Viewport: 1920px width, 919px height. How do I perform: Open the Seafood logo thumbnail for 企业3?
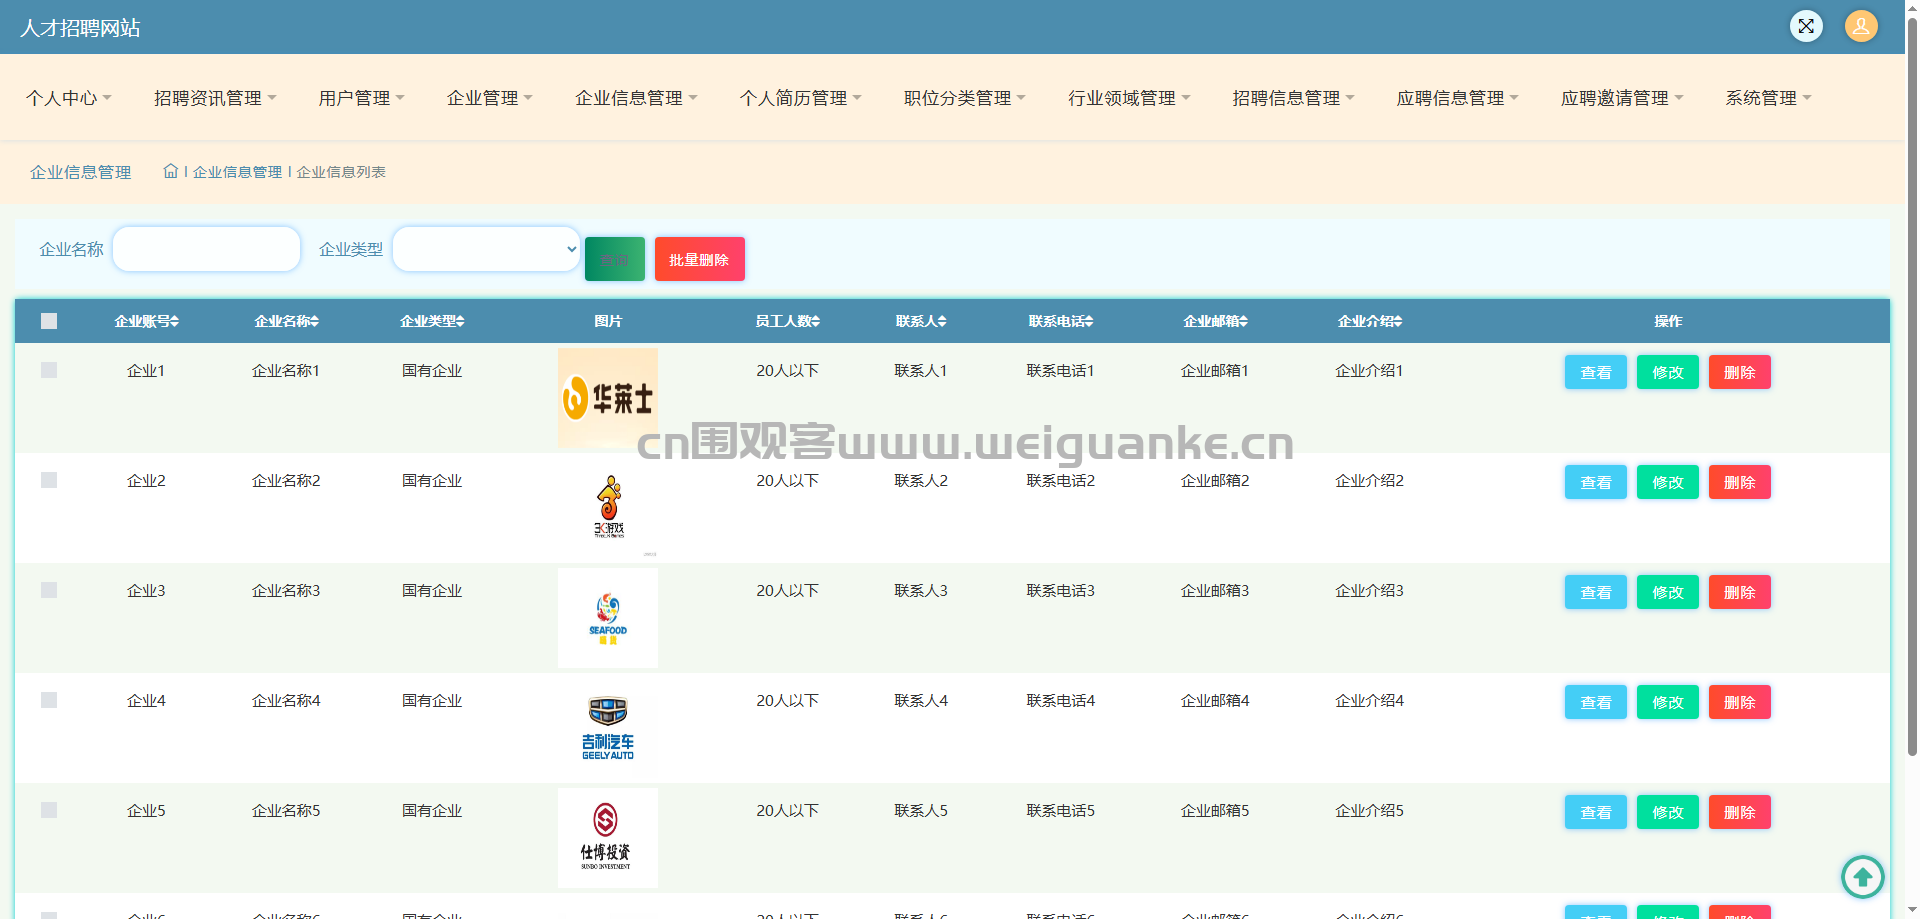tap(608, 618)
